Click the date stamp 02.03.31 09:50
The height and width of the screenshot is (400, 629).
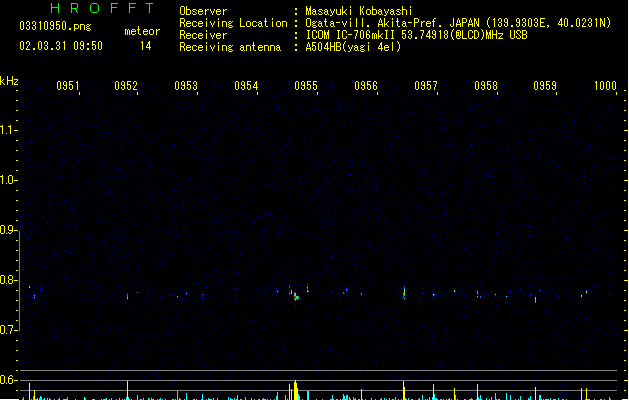coord(61,46)
